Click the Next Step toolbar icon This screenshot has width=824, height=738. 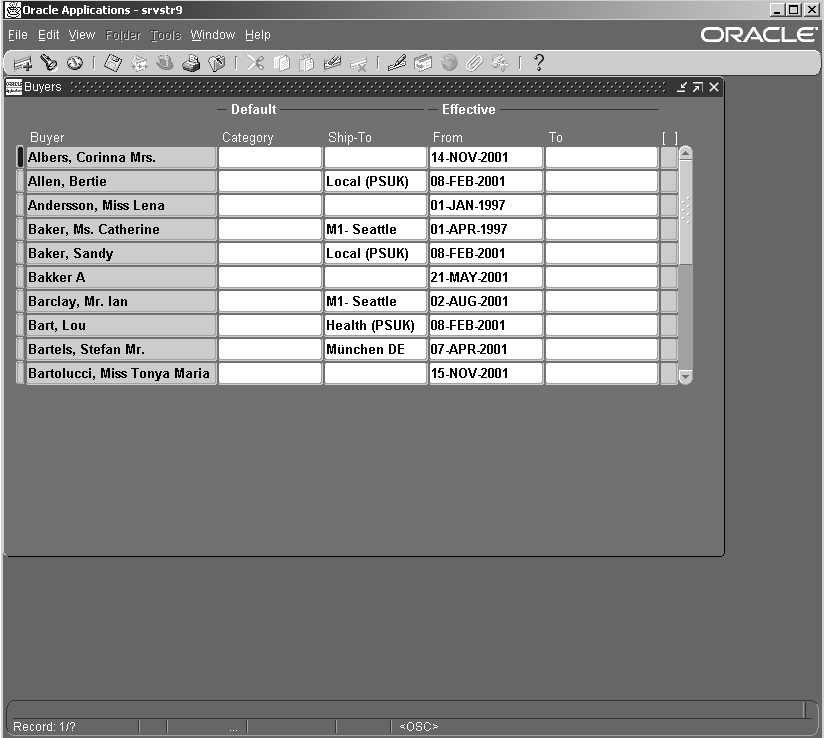click(139, 63)
